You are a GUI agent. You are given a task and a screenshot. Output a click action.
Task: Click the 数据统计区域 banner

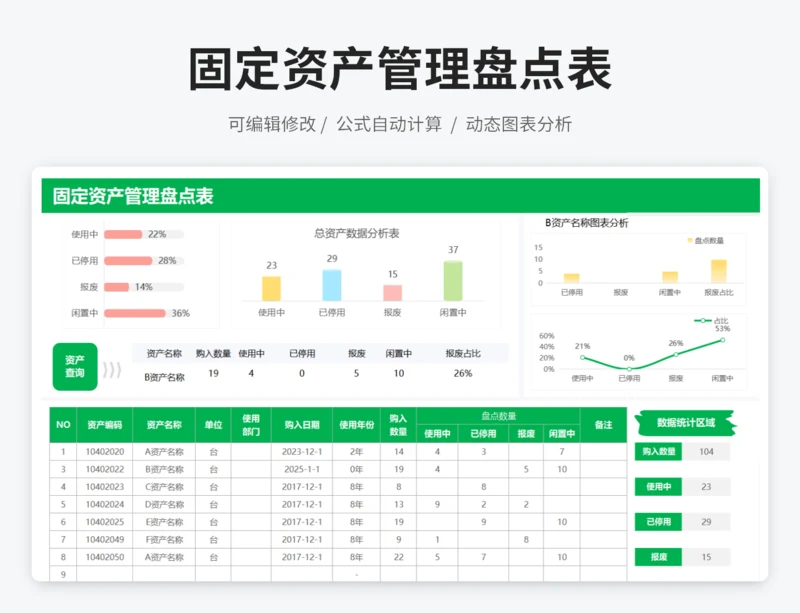[x=685, y=423]
